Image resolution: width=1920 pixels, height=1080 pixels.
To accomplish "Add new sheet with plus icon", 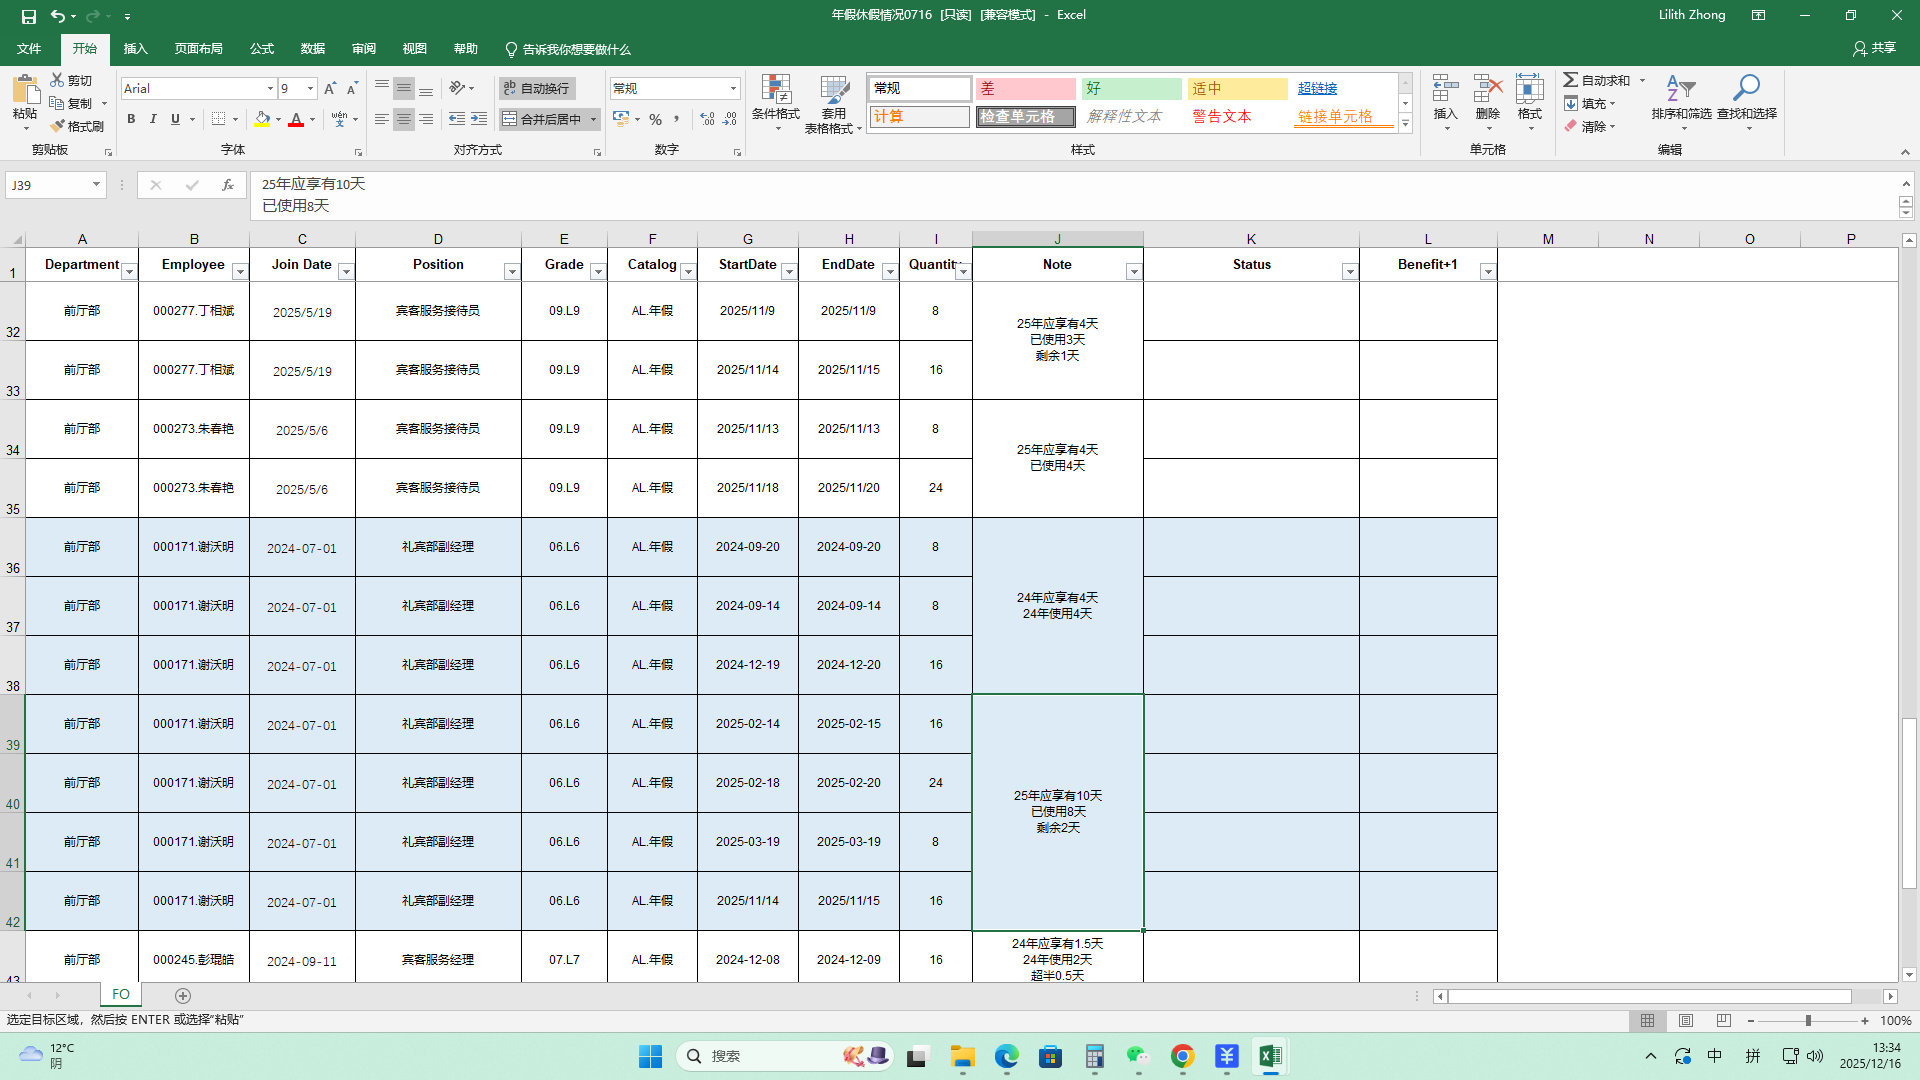I will pos(183,995).
